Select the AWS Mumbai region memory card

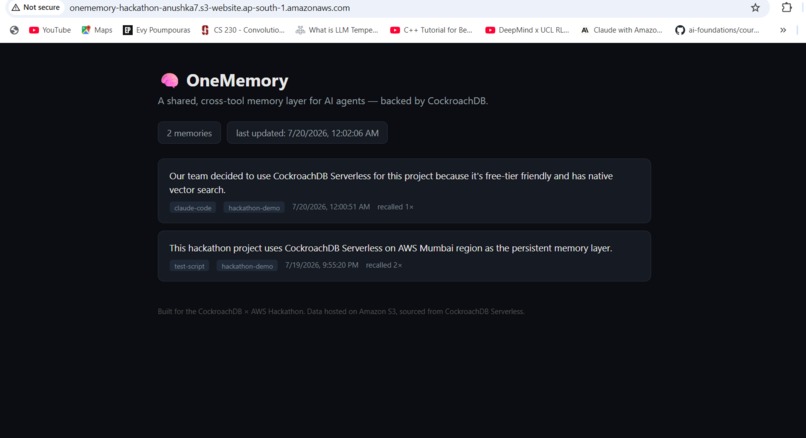click(x=404, y=256)
